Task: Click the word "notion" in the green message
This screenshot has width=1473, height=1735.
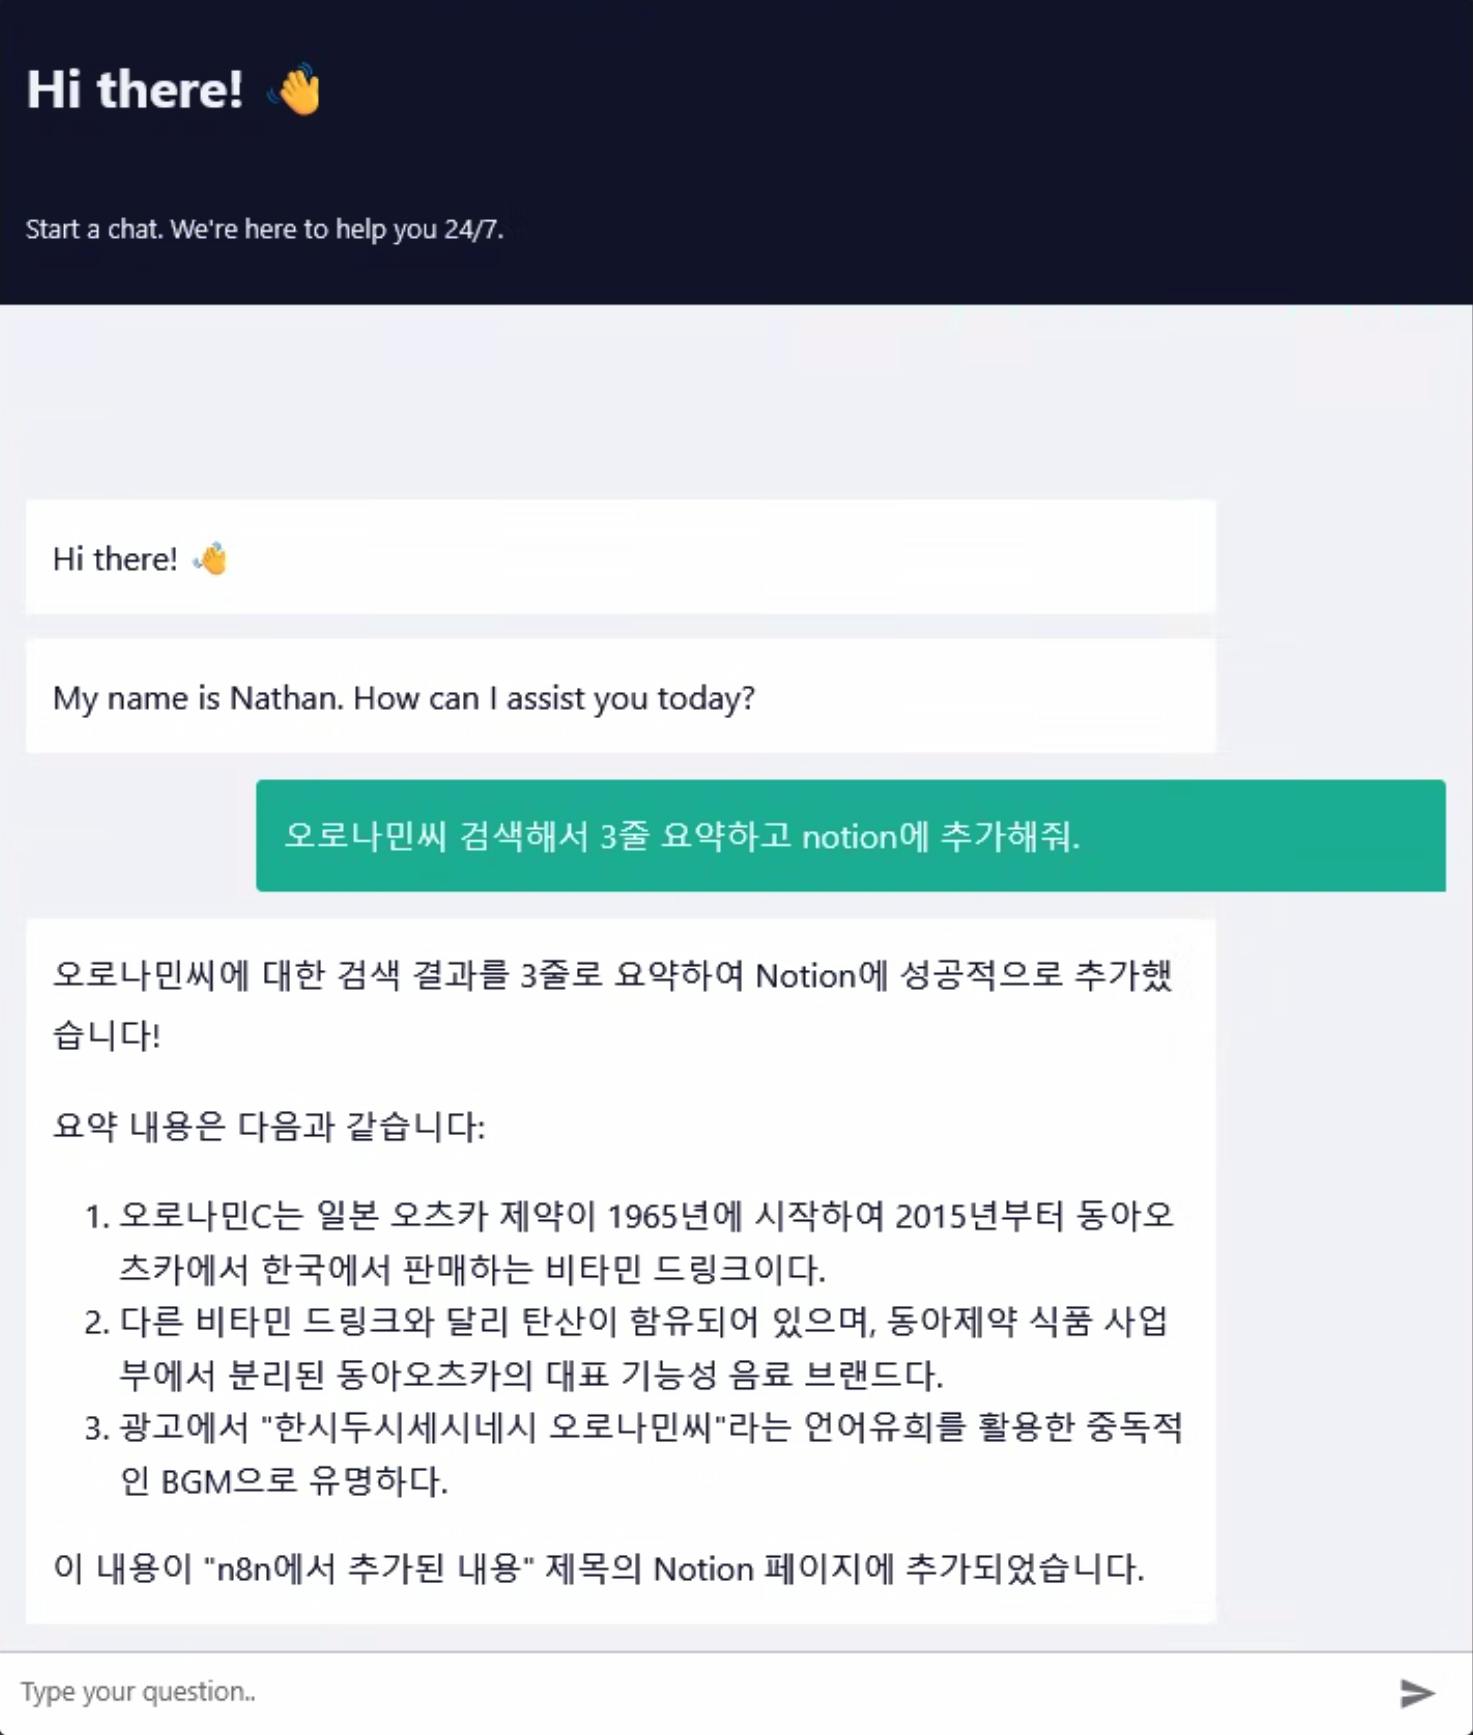Action: point(849,836)
